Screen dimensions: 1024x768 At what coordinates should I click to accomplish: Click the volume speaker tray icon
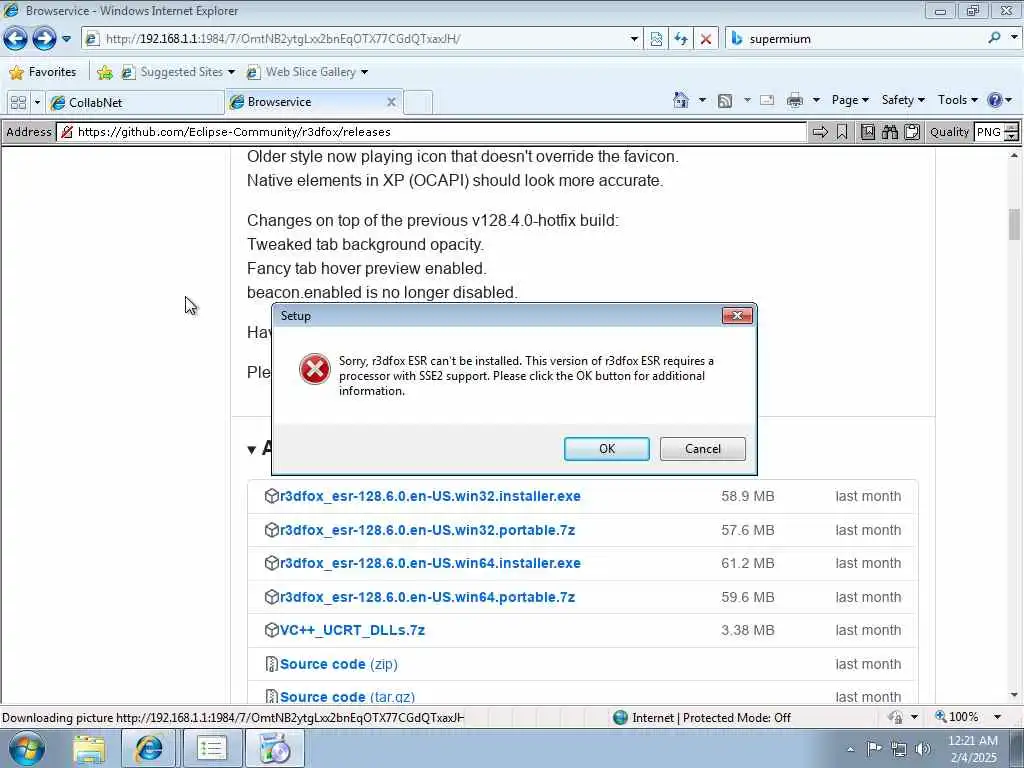click(x=923, y=748)
